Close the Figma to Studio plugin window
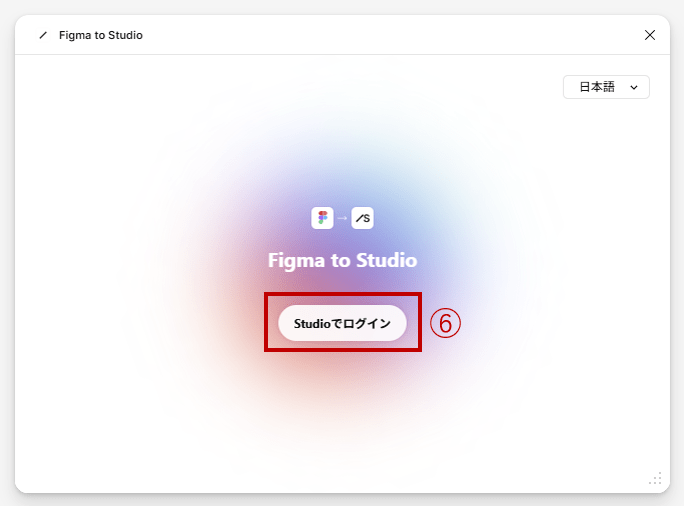 [x=650, y=35]
